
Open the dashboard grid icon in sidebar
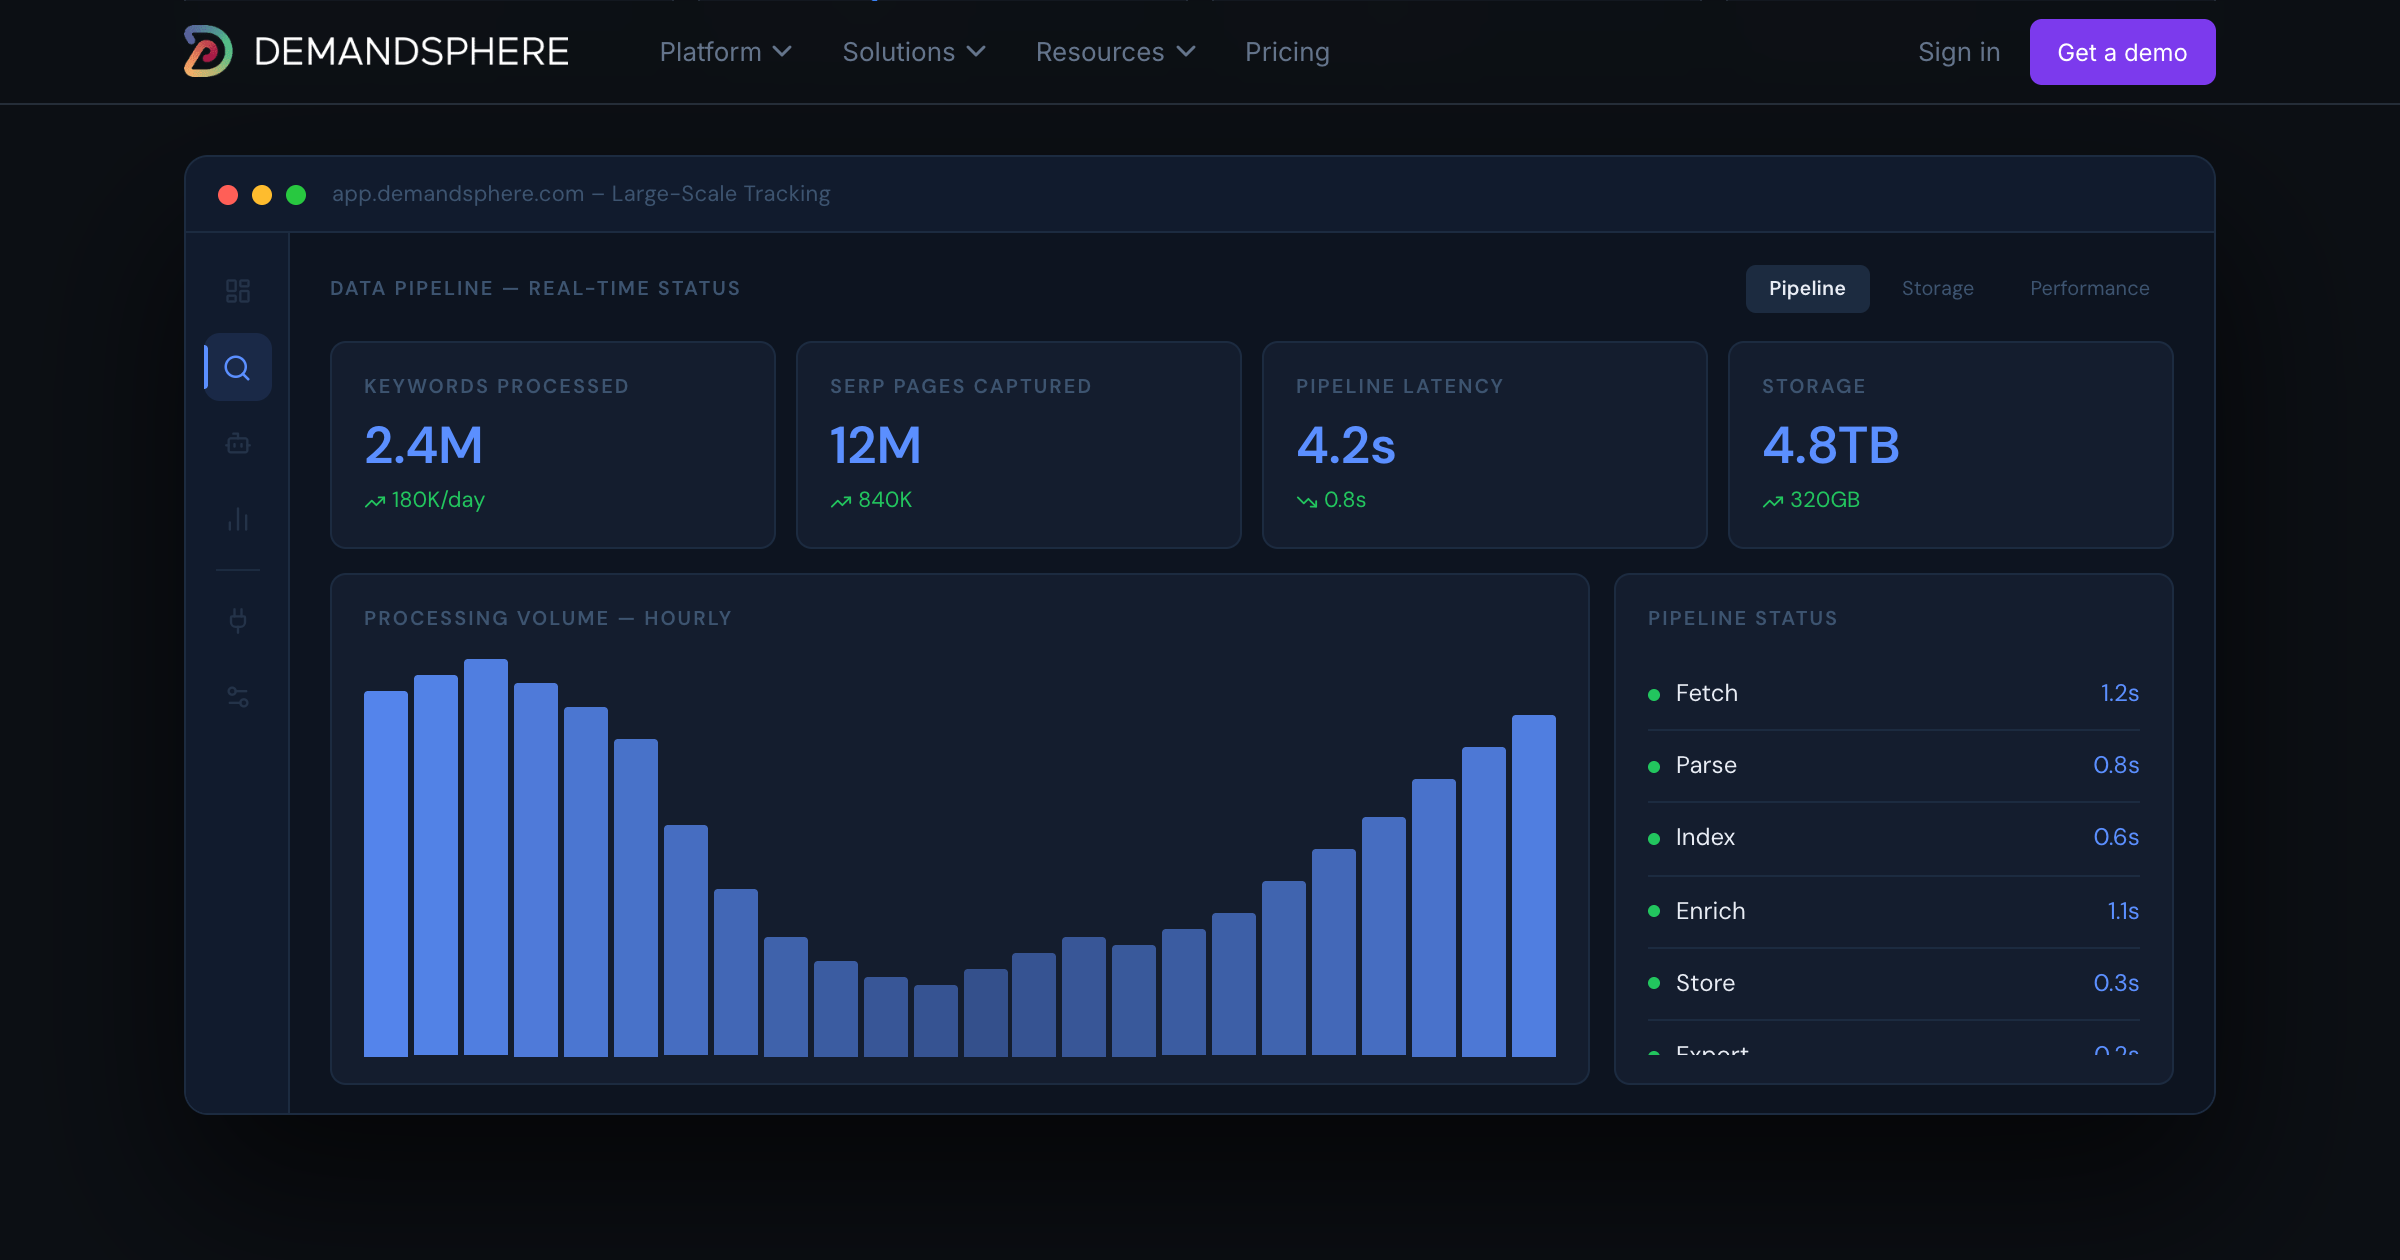tap(238, 291)
